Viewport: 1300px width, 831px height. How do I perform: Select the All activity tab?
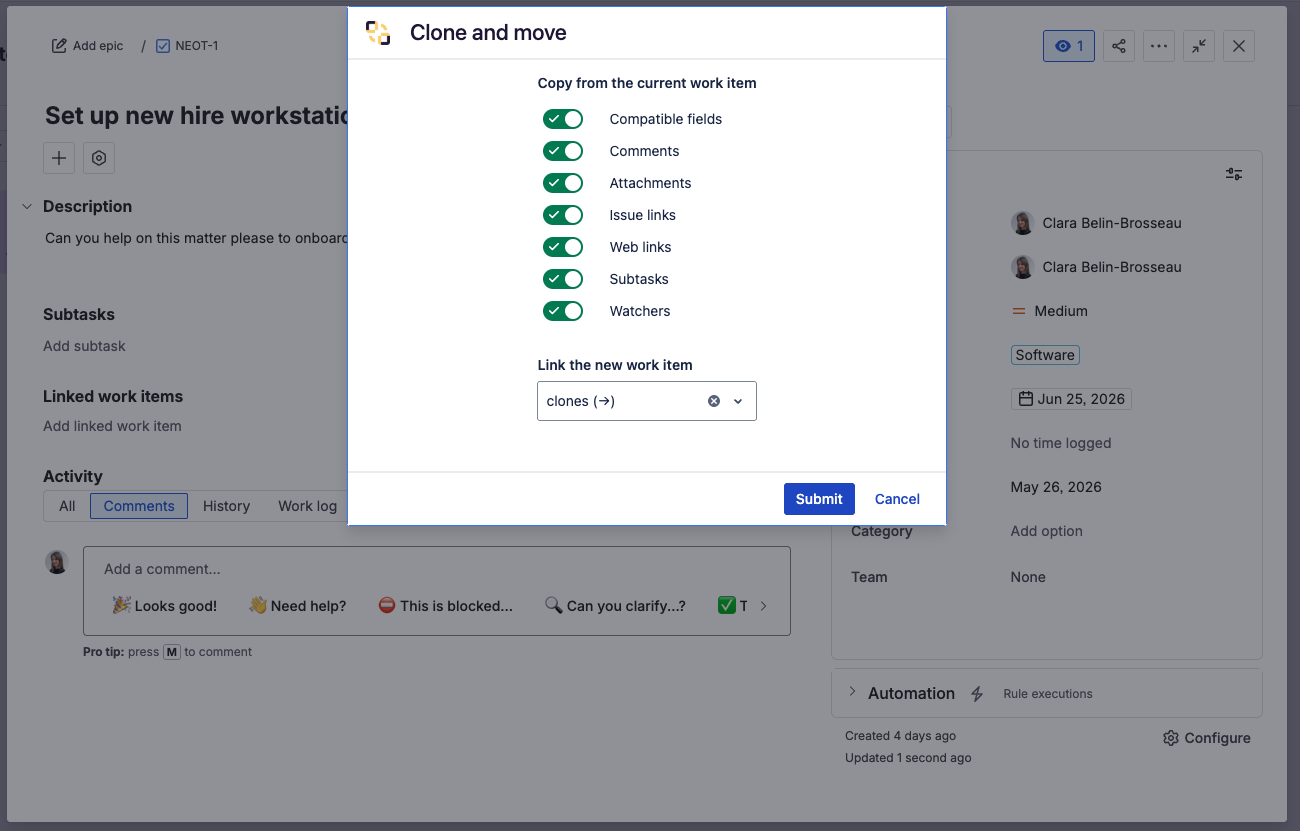tap(67, 506)
